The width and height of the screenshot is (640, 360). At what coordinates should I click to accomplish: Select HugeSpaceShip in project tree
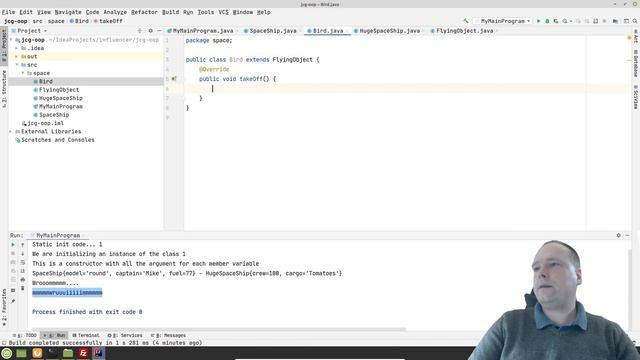pyautogui.click(x=60, y=98)
